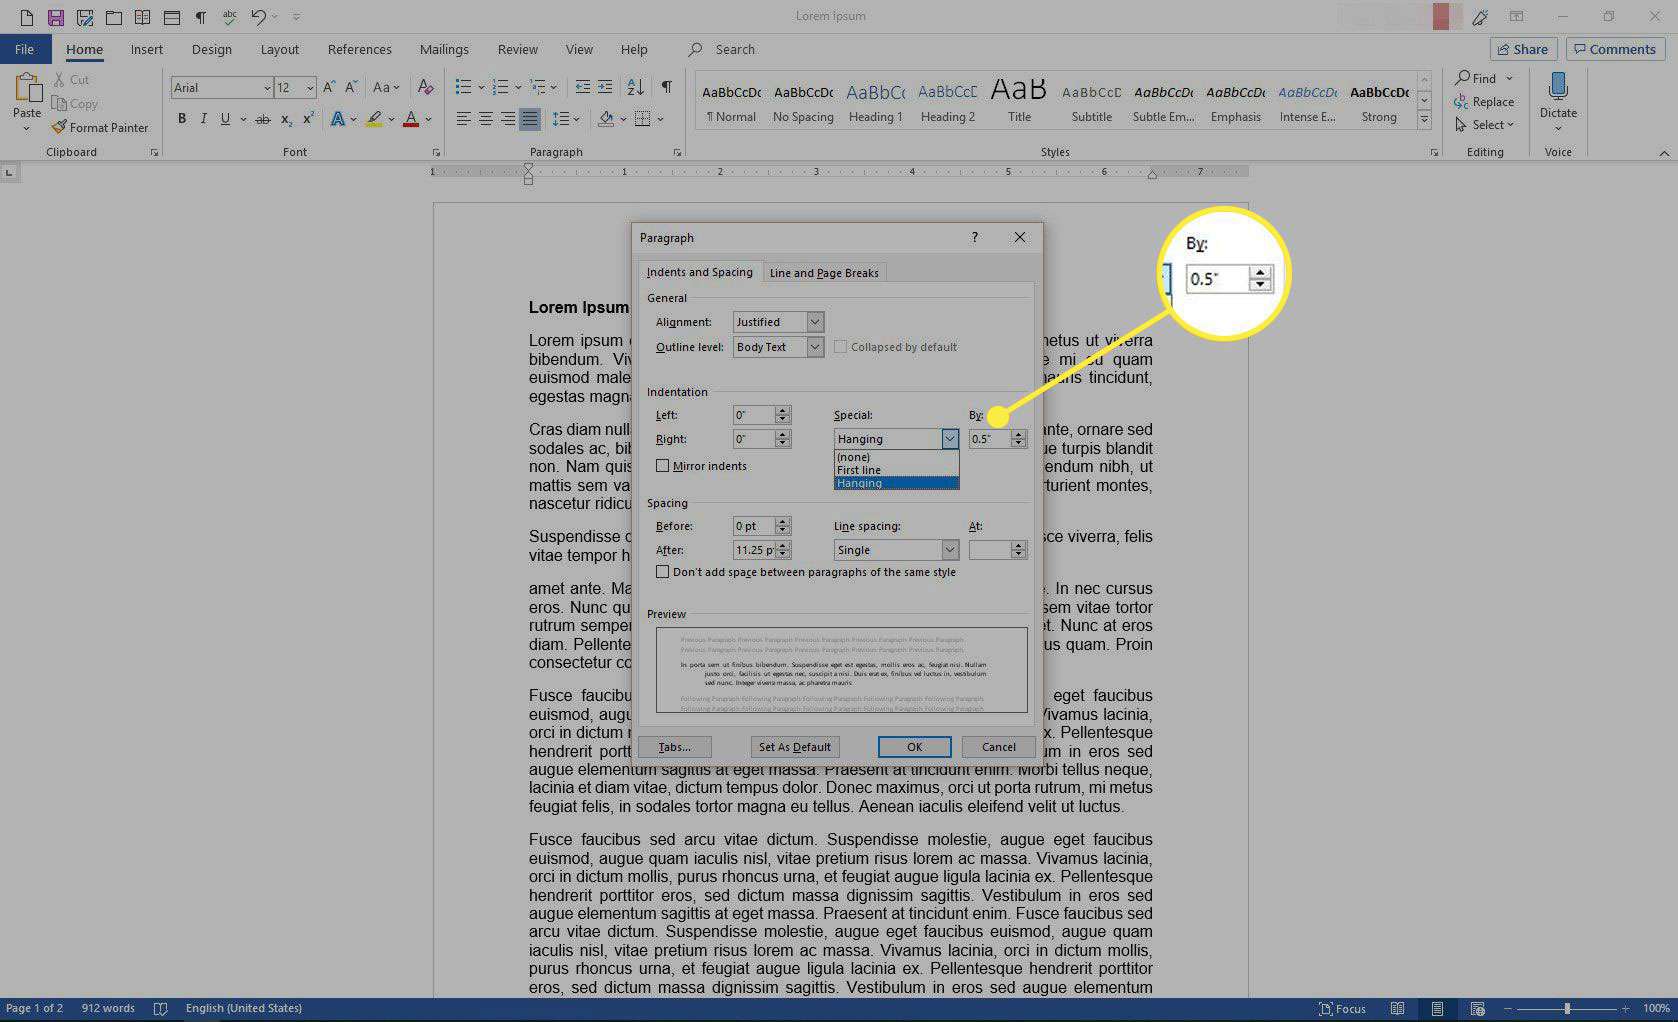The height and width of the screenshot is (1022, 1678).
Task: Increase font size with grow icon
Action: tap(329, 88)
